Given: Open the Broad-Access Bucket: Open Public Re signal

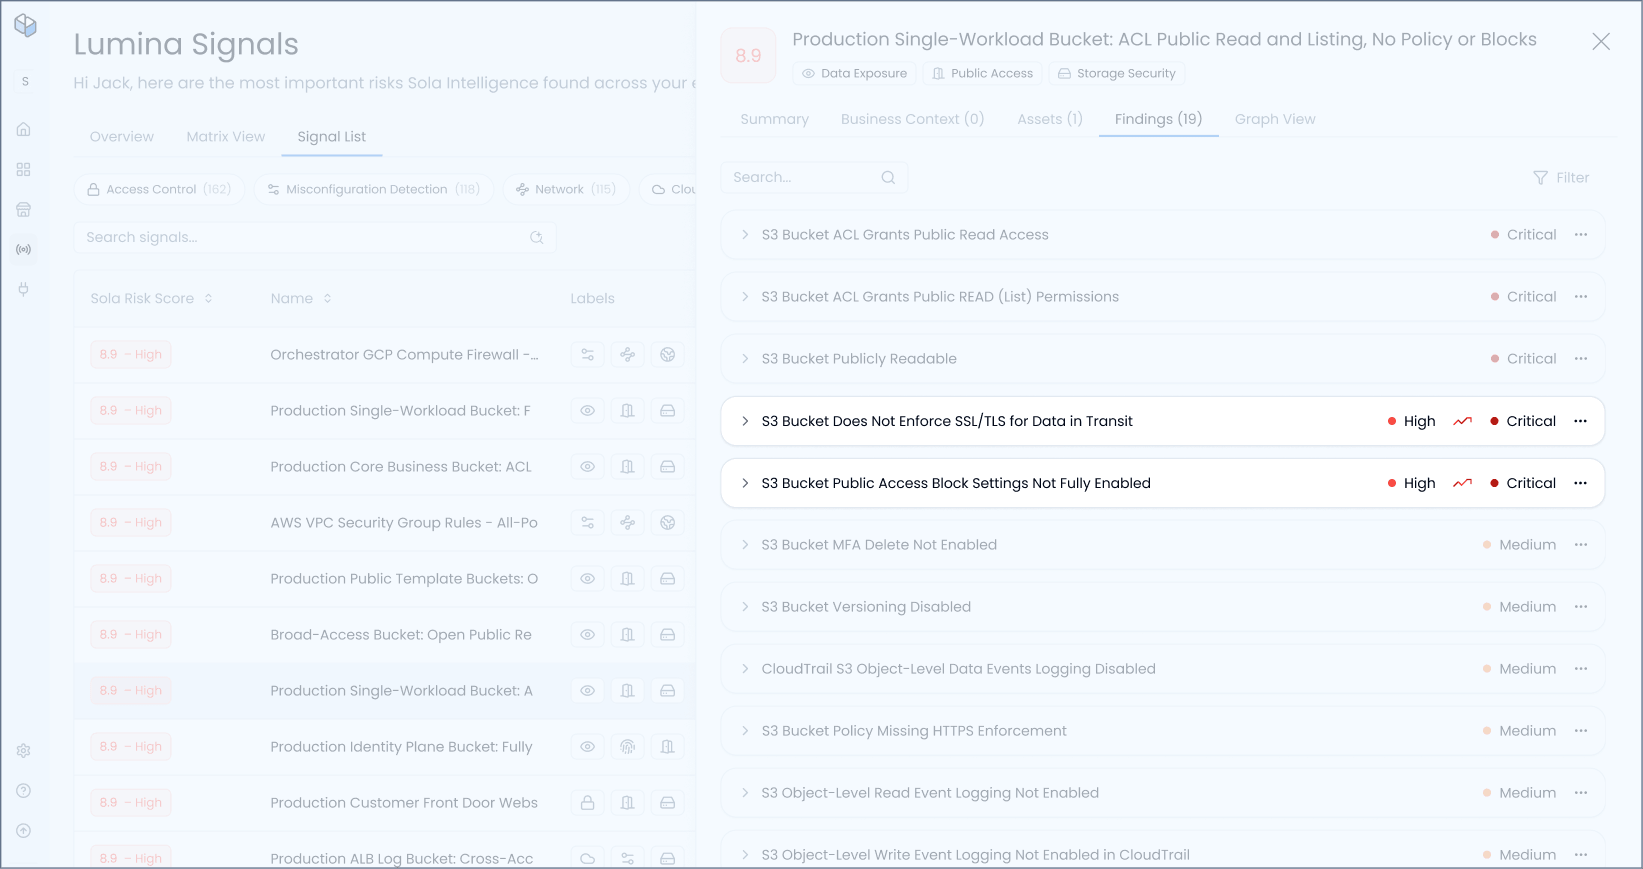Looking at the screenshot, I should (x=401, y=635).
